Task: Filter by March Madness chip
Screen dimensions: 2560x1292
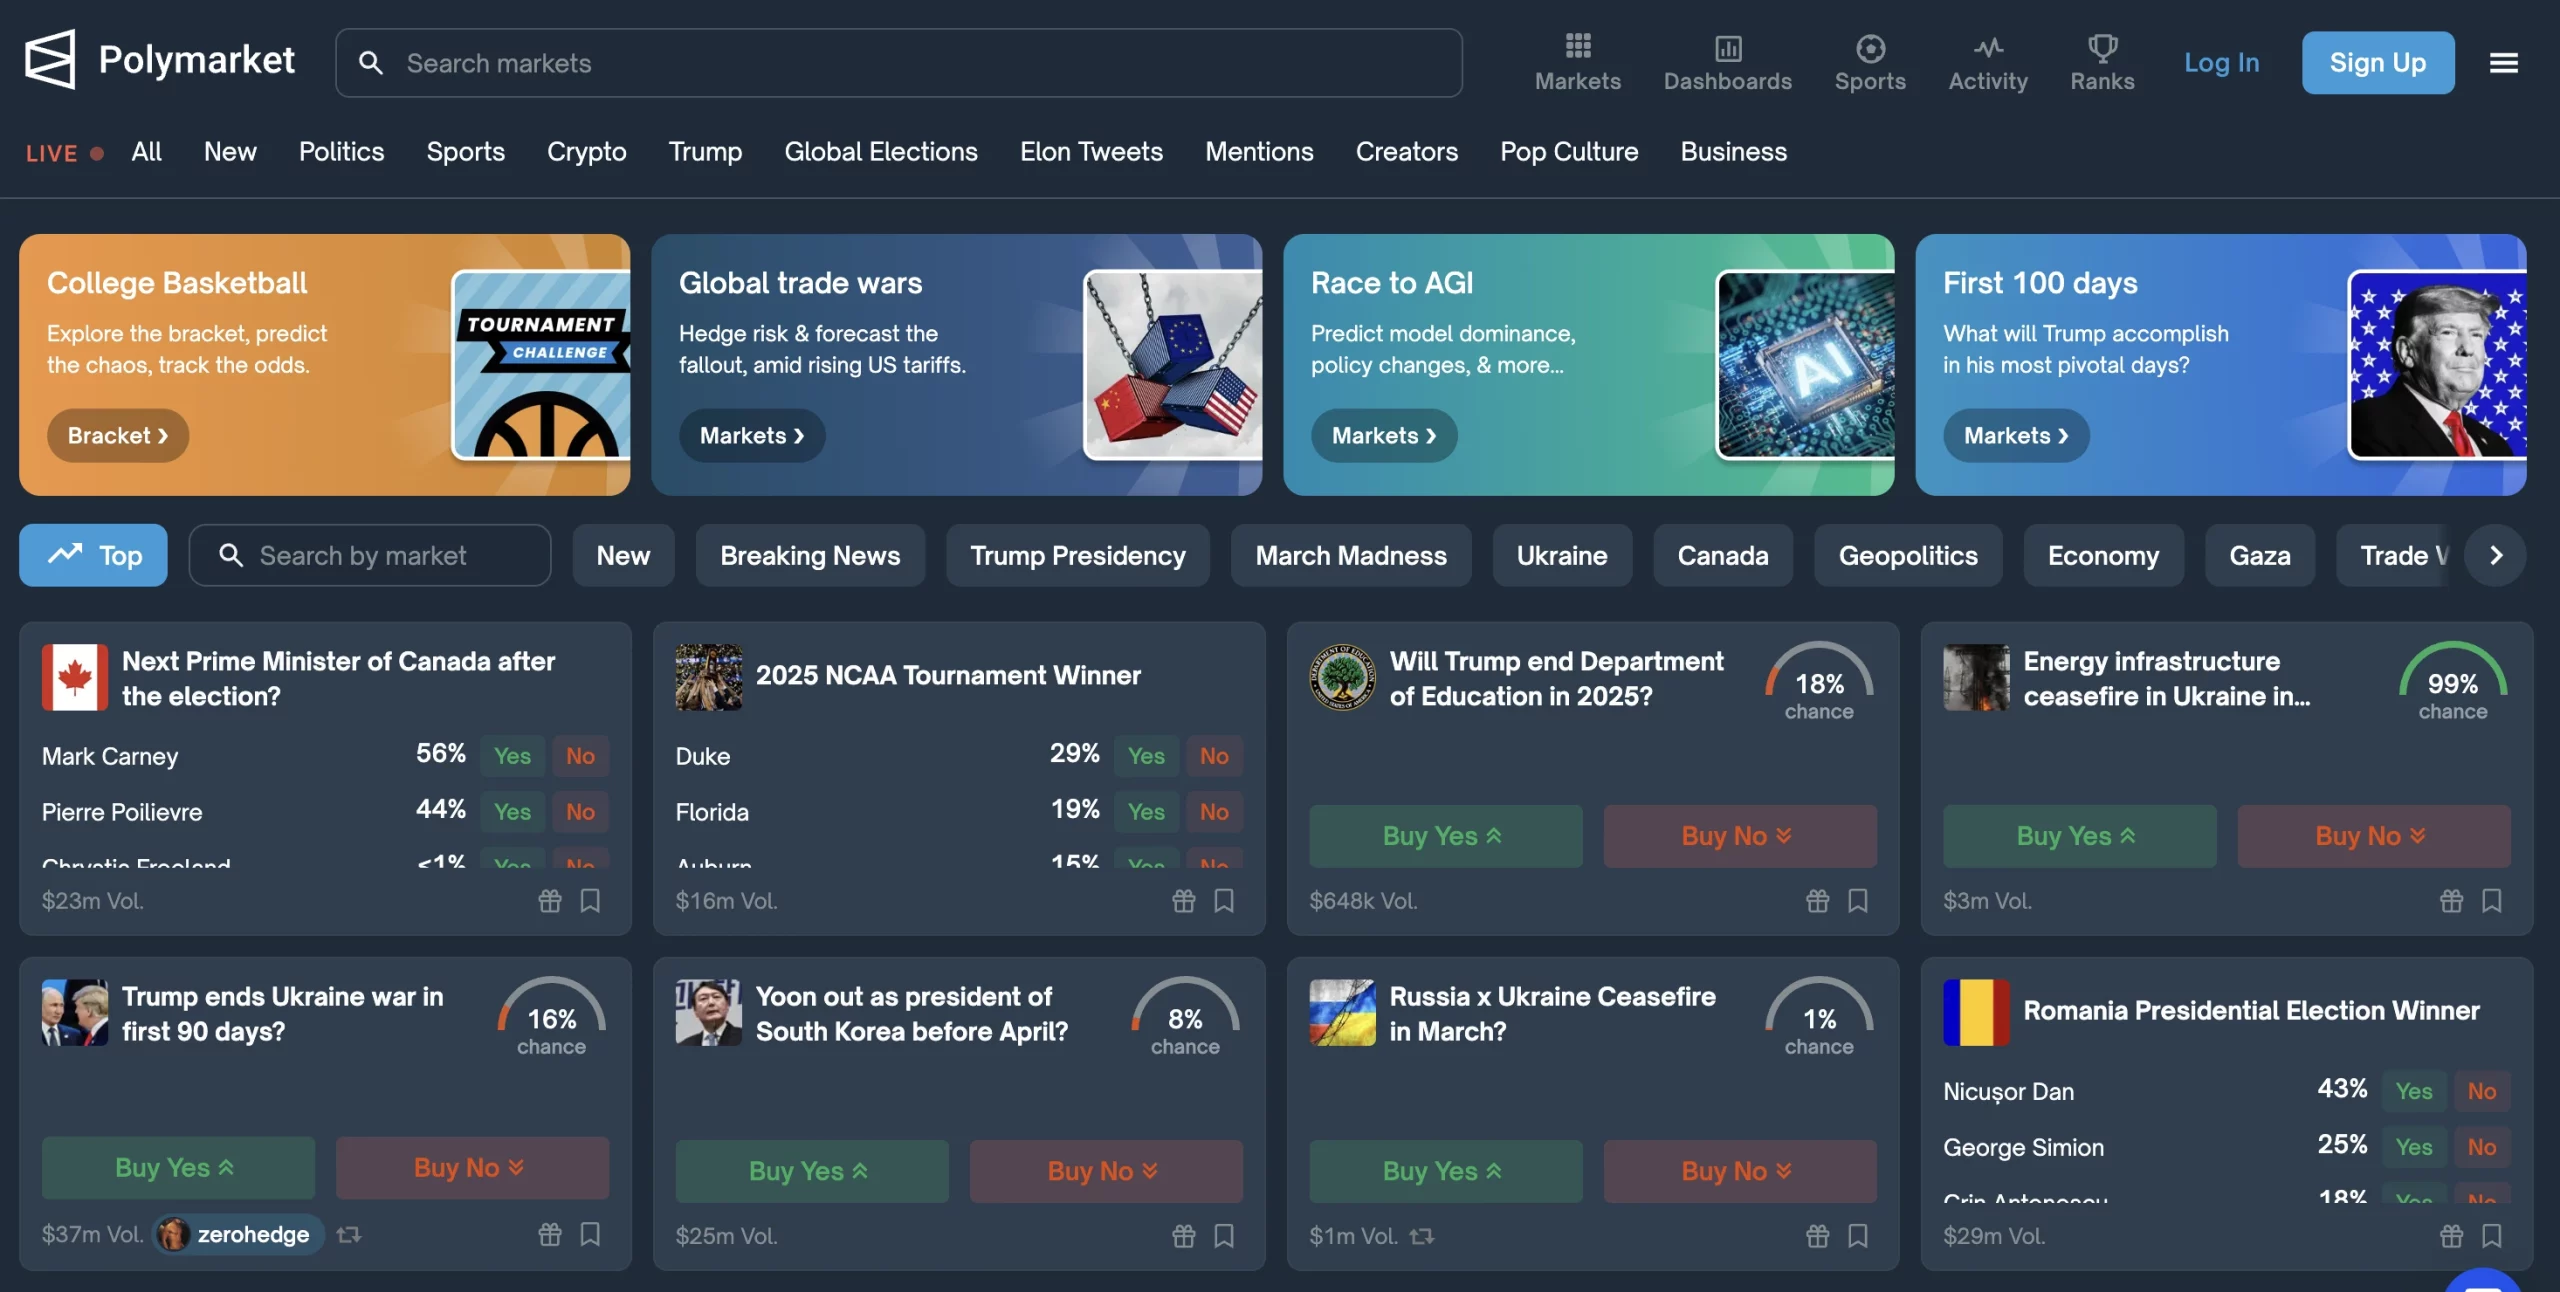Action: pos(1351,555)
